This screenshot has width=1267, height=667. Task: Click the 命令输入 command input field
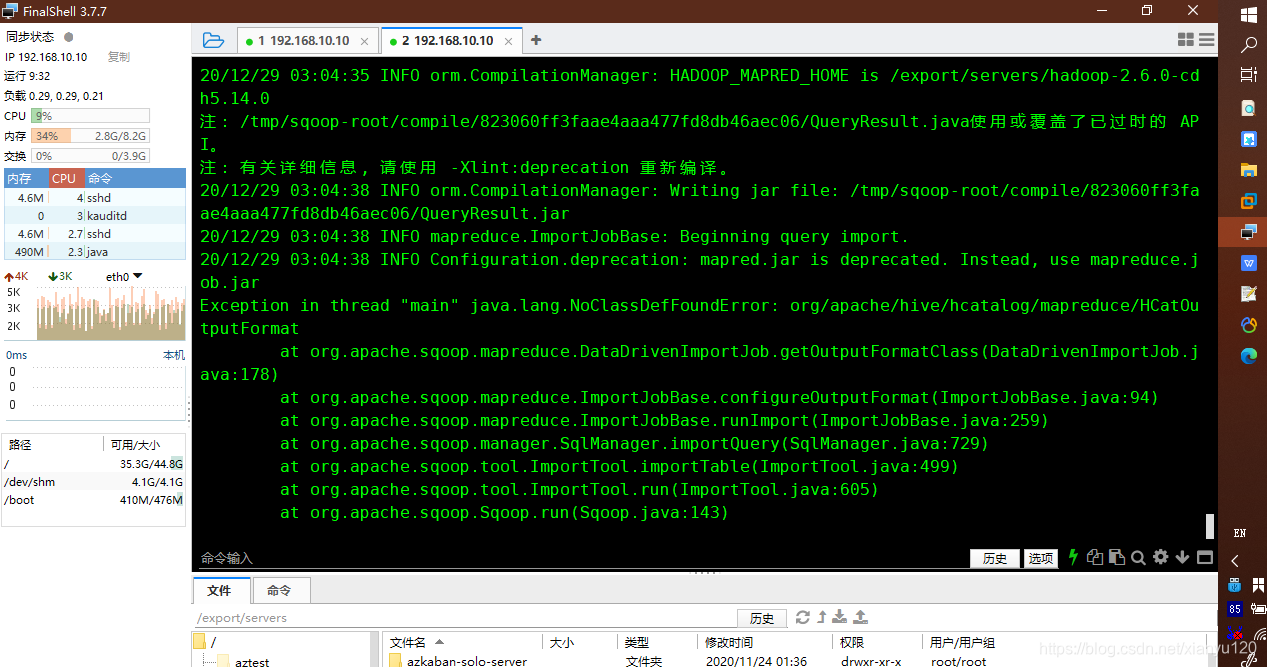tap(580, 558)
